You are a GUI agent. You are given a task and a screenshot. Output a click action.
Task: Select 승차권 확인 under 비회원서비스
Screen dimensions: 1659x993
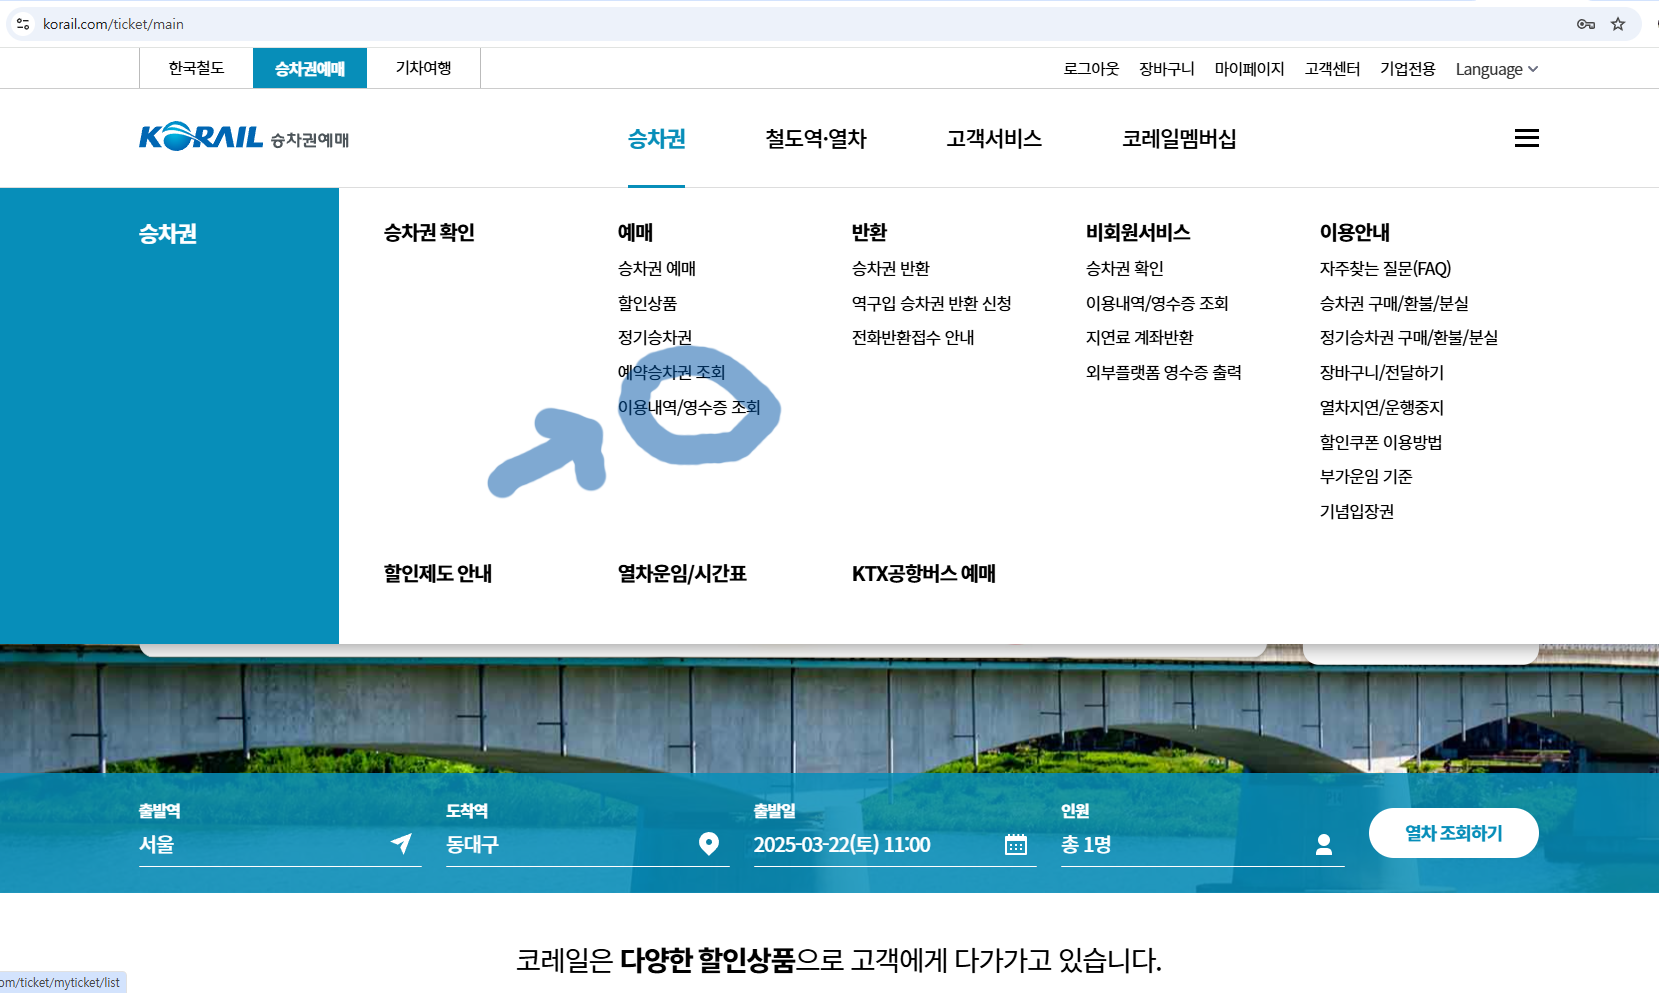1125,268
